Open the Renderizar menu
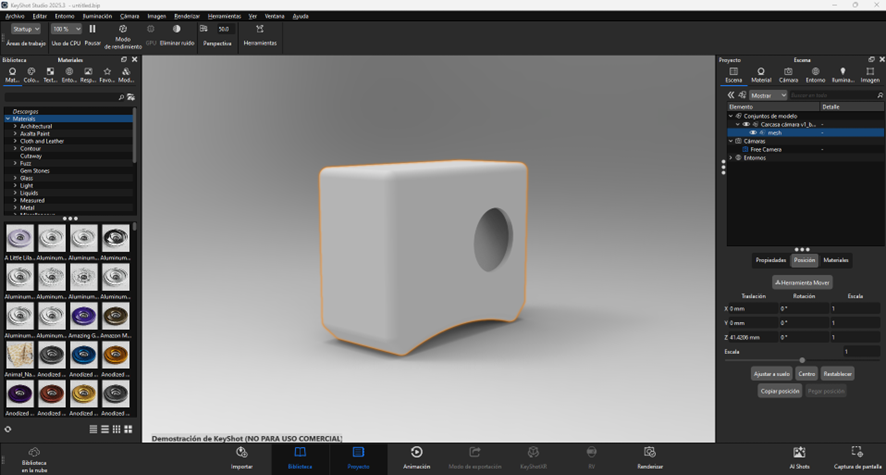 coord(186,16)
